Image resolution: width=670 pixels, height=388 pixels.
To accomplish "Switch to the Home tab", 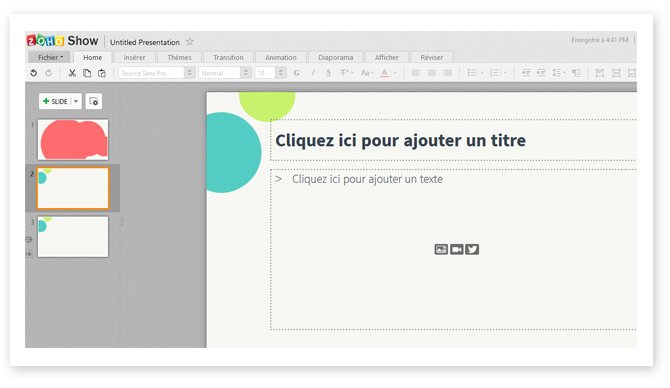I will 93,57.
